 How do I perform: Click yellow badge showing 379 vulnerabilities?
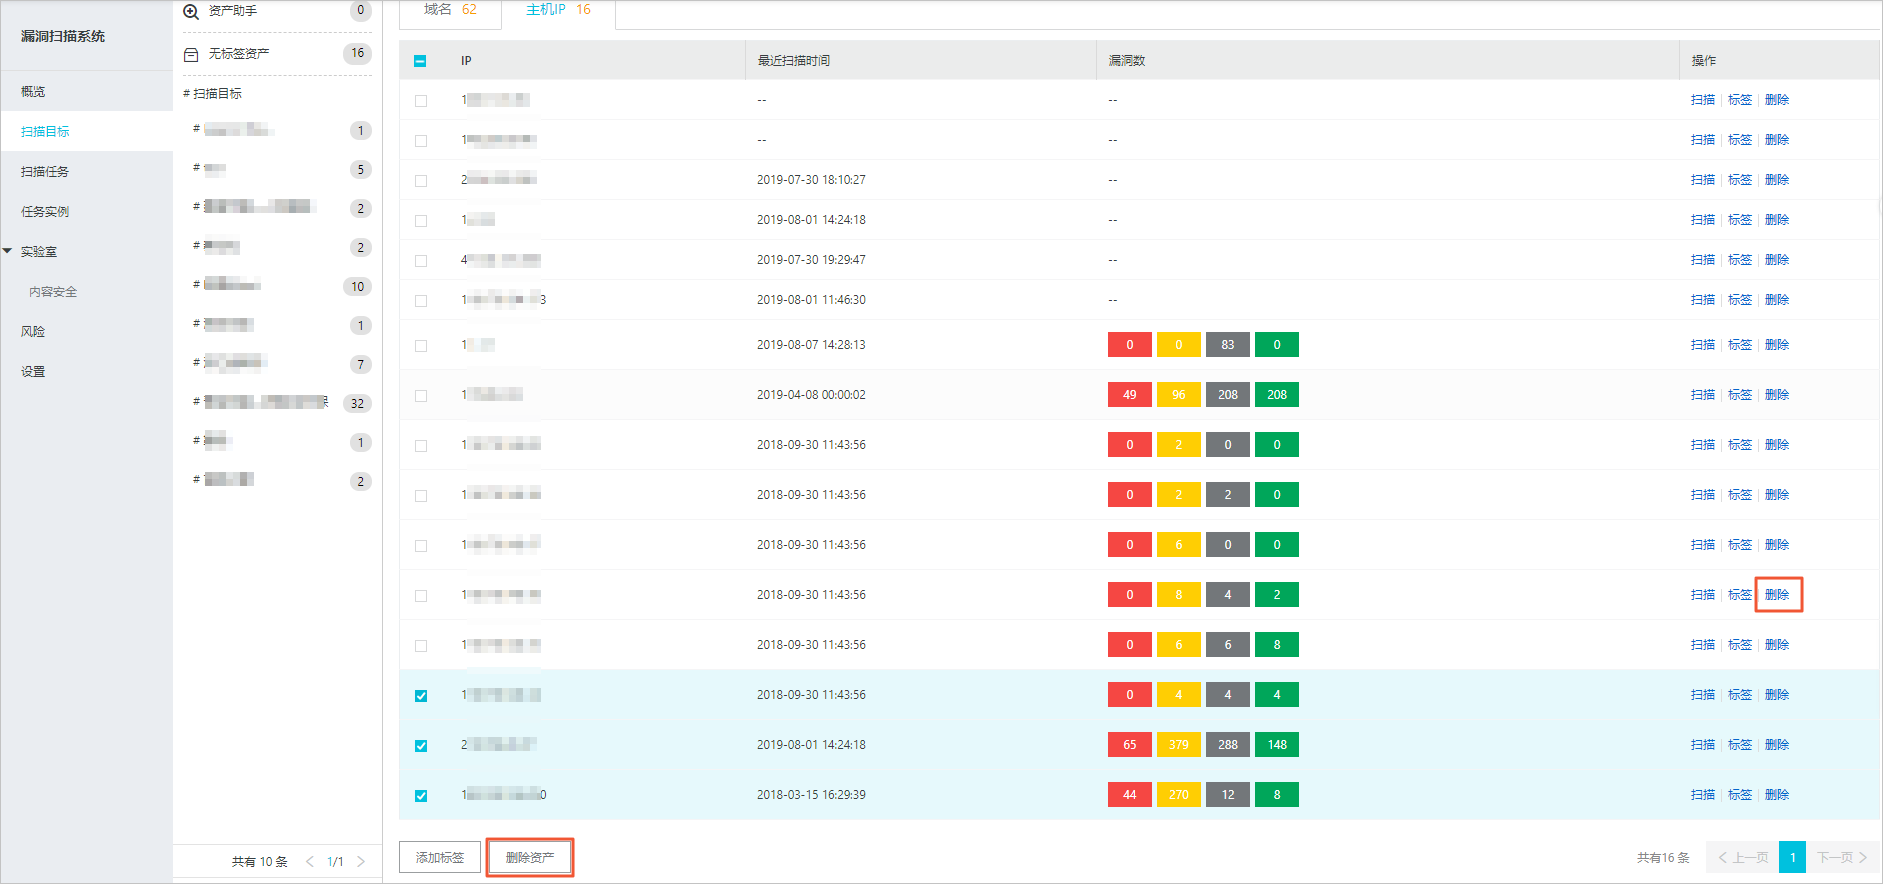click(x=1179, y=745)
